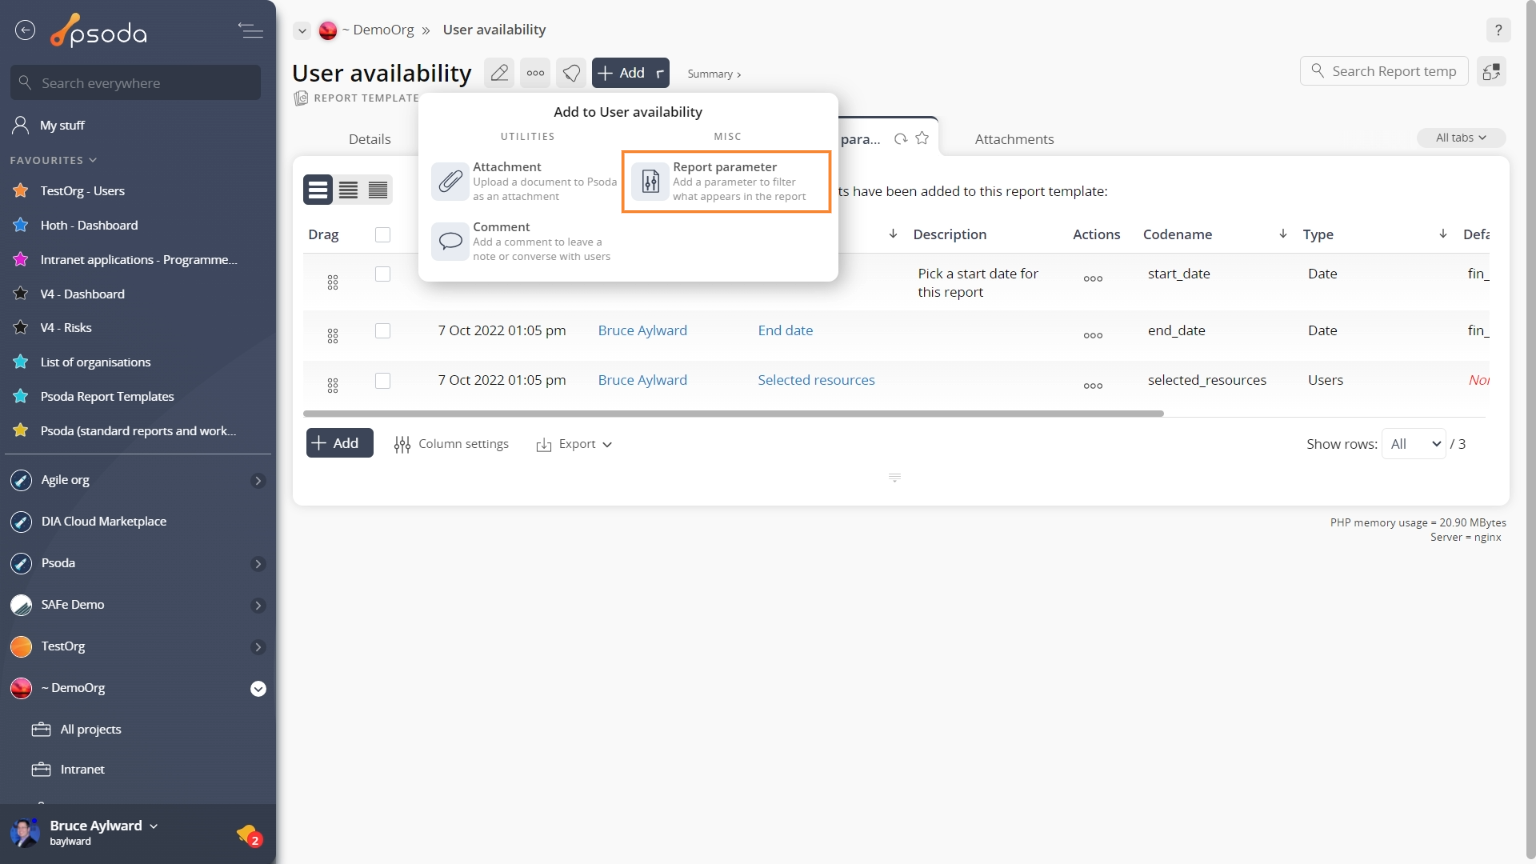Go to ~ DemoOrg breadcrumb link

coord(378,30)
